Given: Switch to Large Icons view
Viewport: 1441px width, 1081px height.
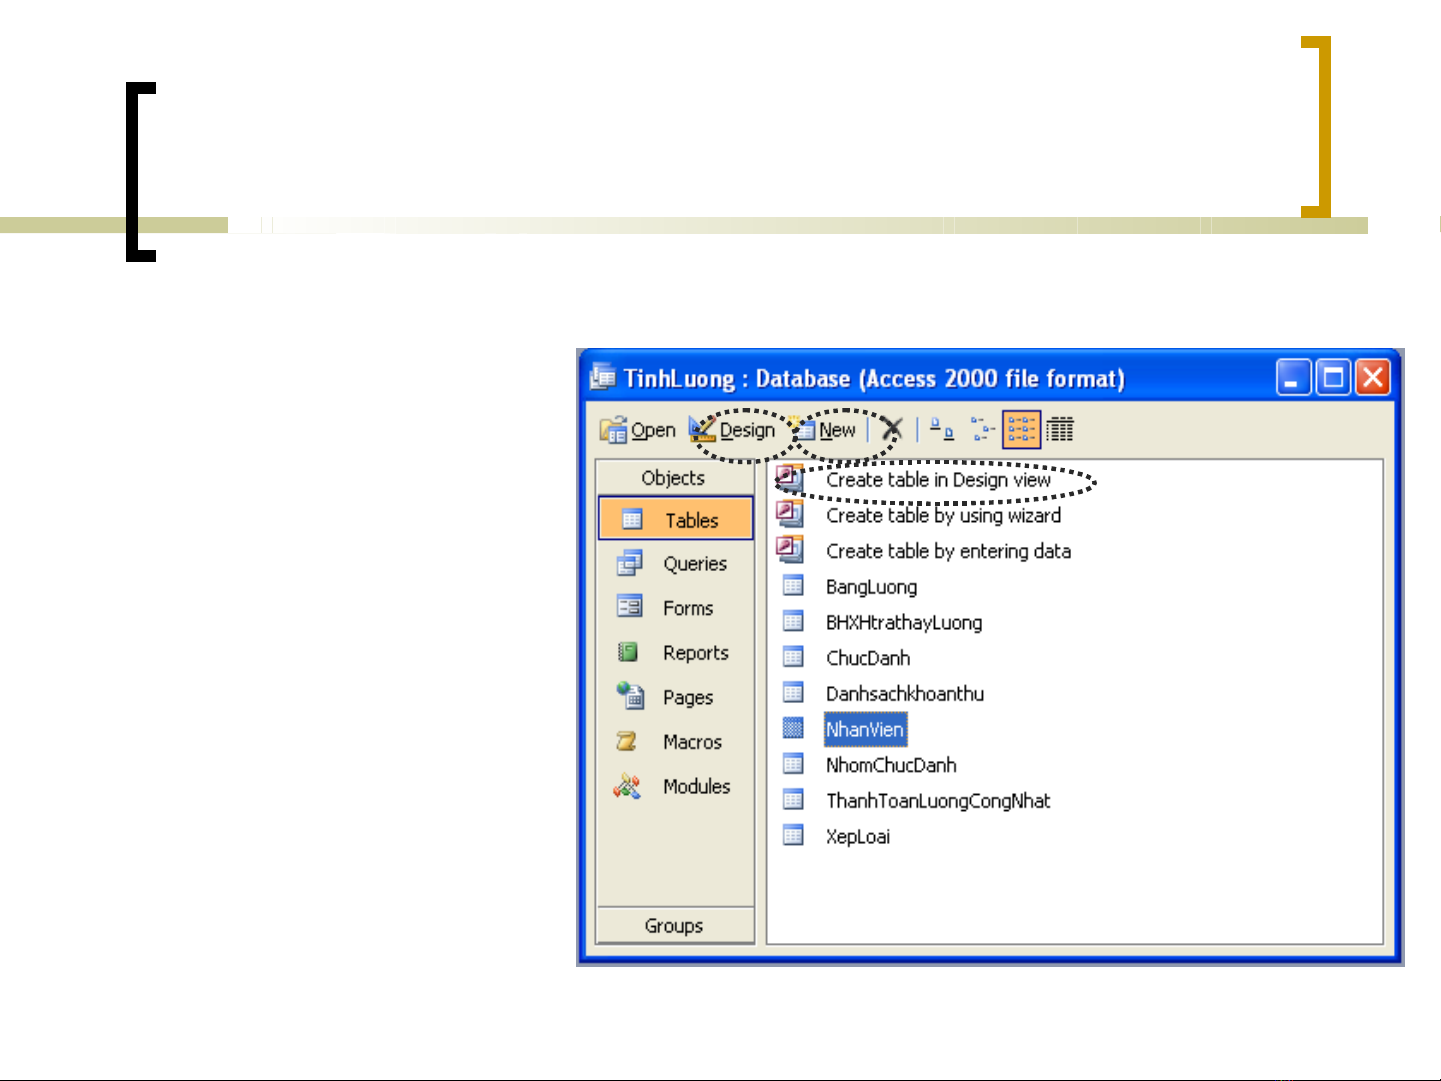Looking at the screenshot, I should pos(942,430).
